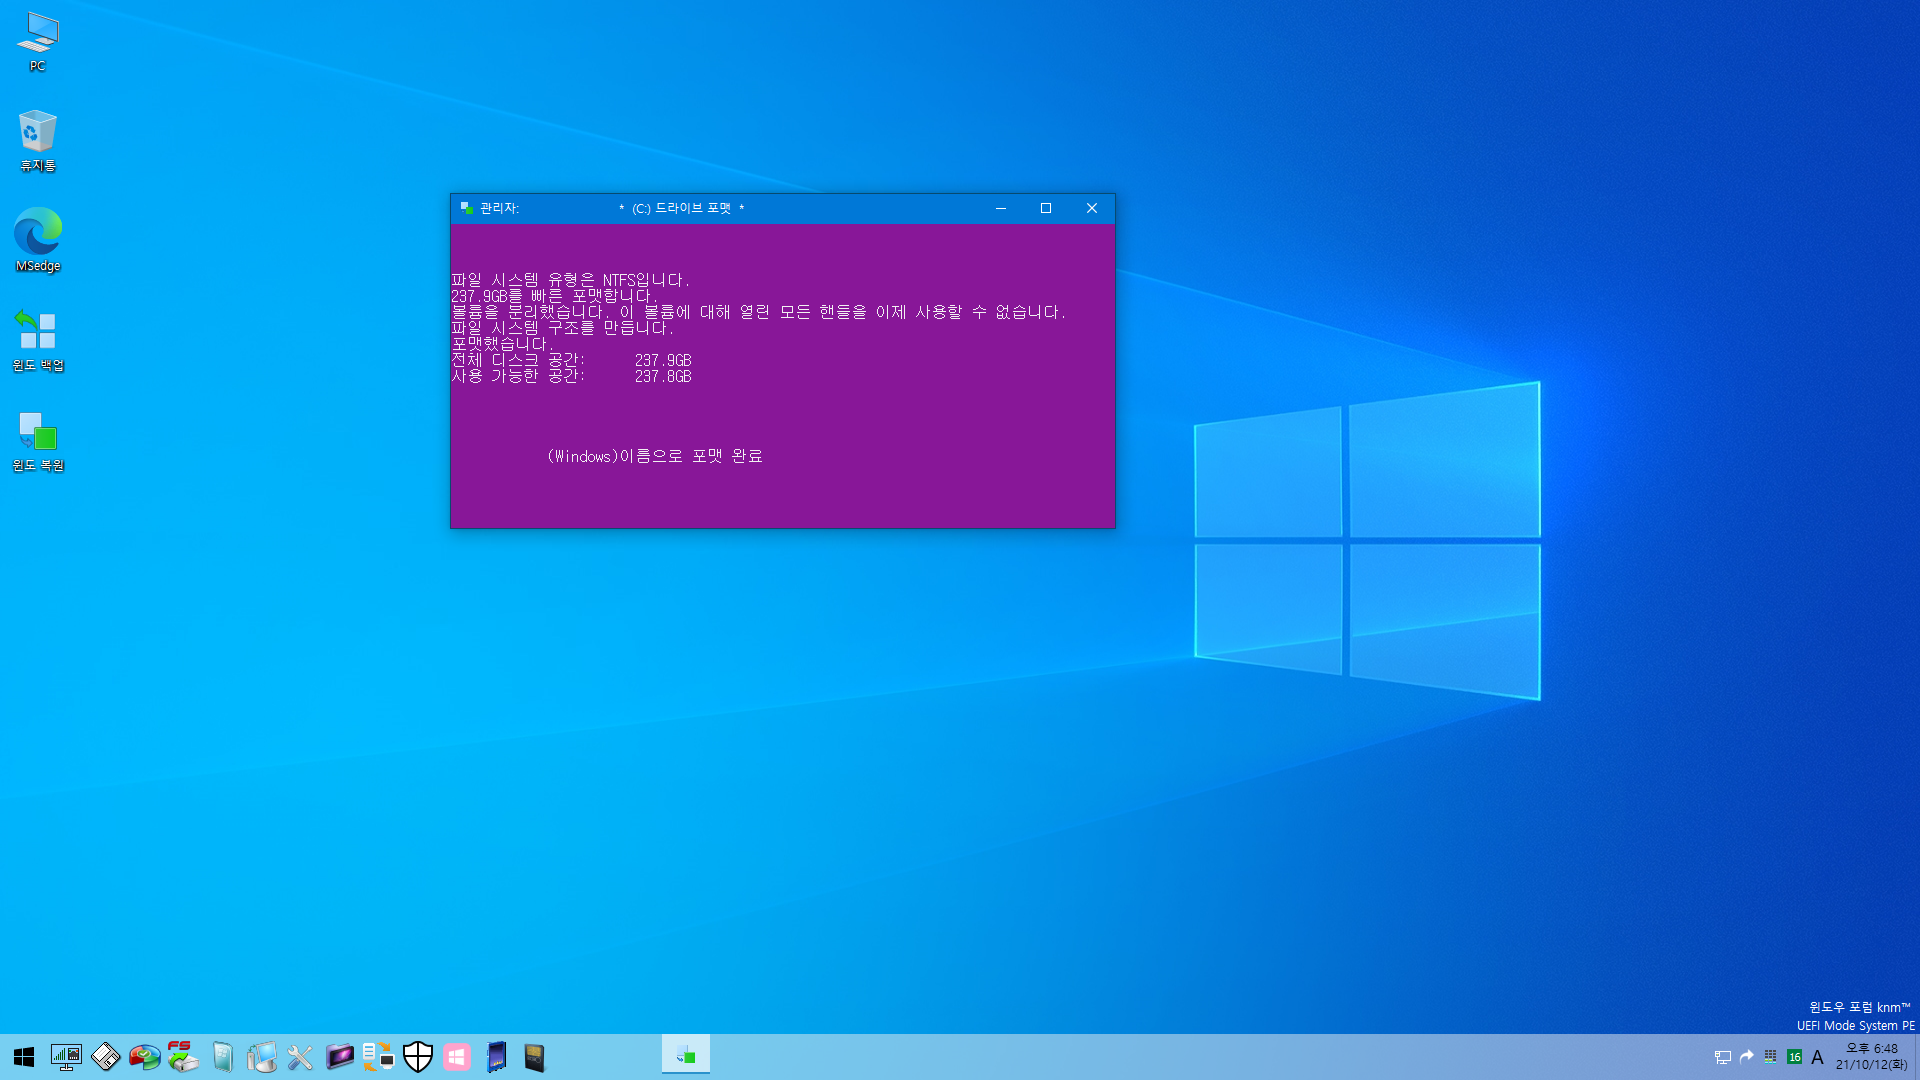Click the curved arrow tray icon
Screen dimensions: 1920x1080
[x=1747, y=1057]
